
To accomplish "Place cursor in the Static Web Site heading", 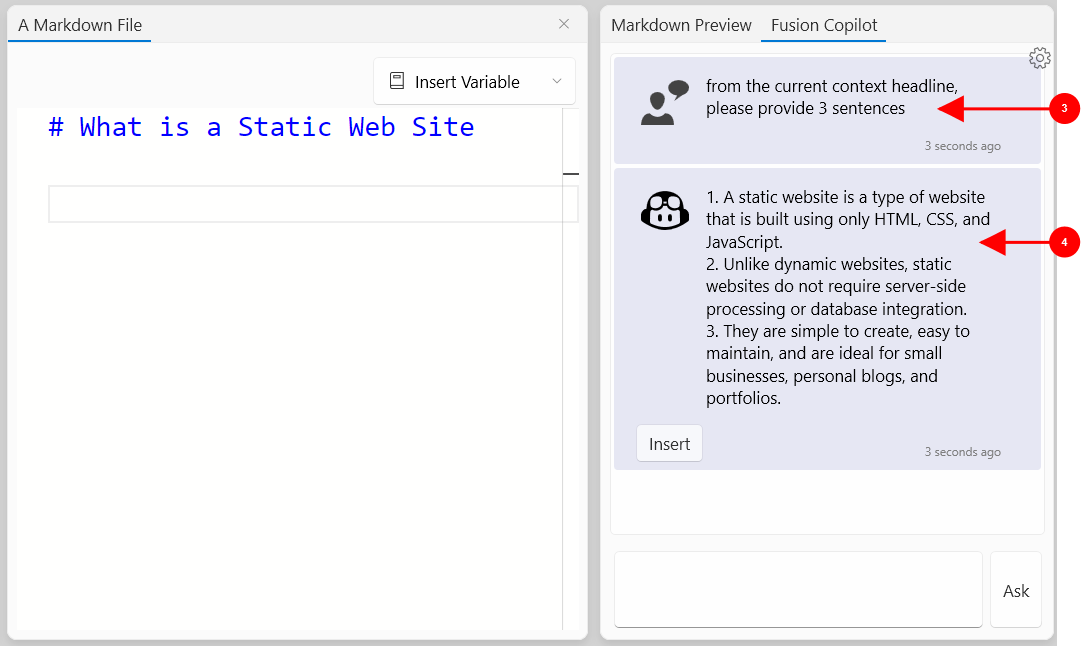I will (262, 127).
